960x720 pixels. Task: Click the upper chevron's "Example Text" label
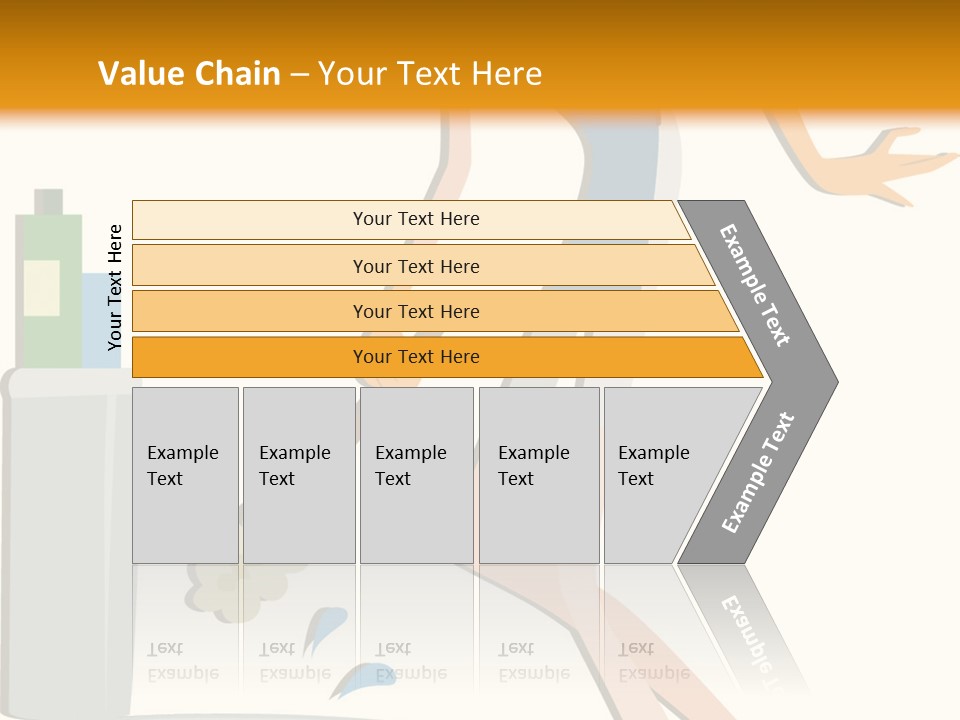tap(755, 285)
